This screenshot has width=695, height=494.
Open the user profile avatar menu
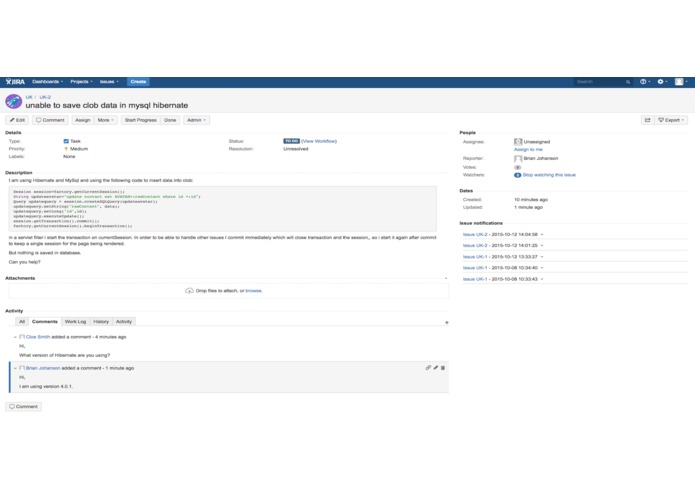coord(681,82)
